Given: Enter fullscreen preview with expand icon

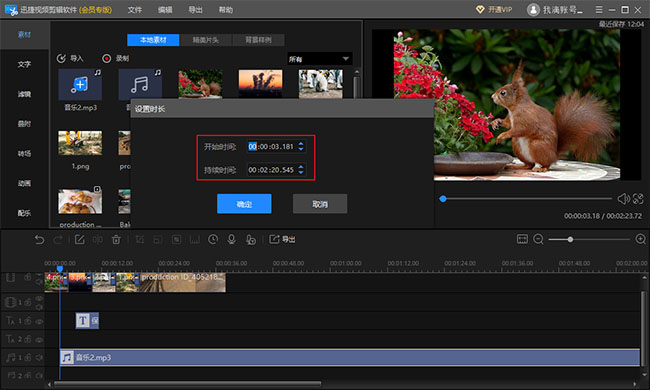Looking at the screenshot, I should (x=638, y=199).
